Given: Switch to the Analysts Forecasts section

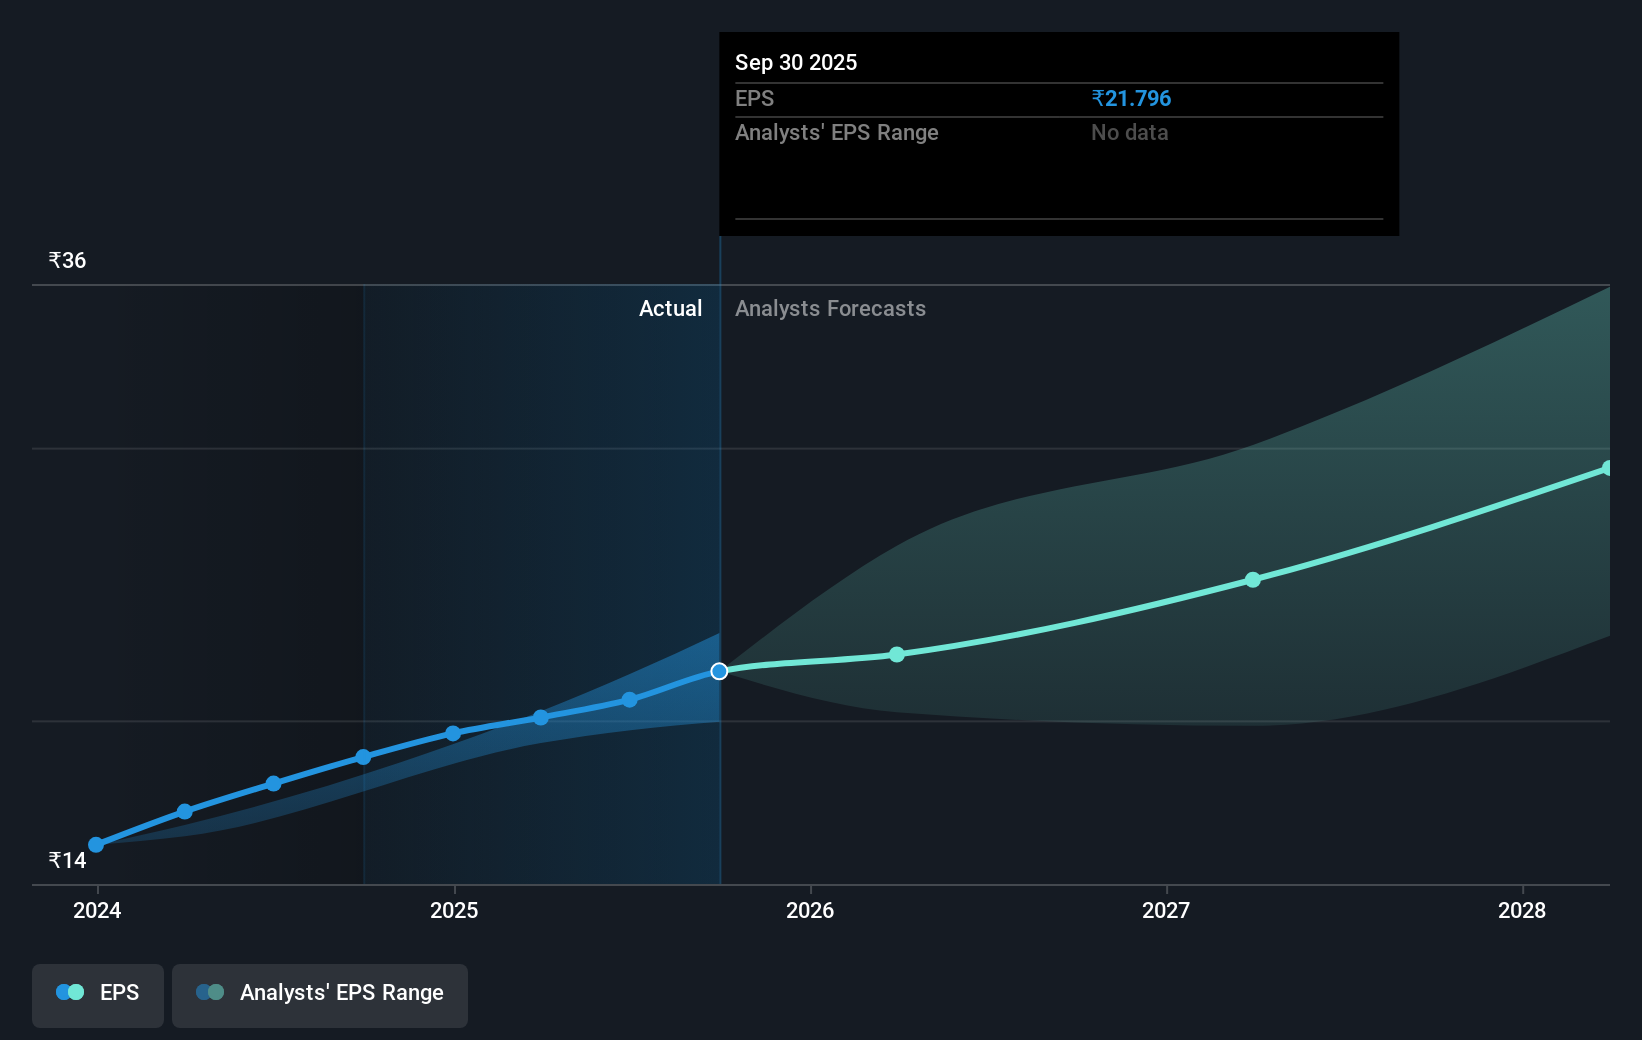Looking at the screenshot, I should click(x=830, y=308).
